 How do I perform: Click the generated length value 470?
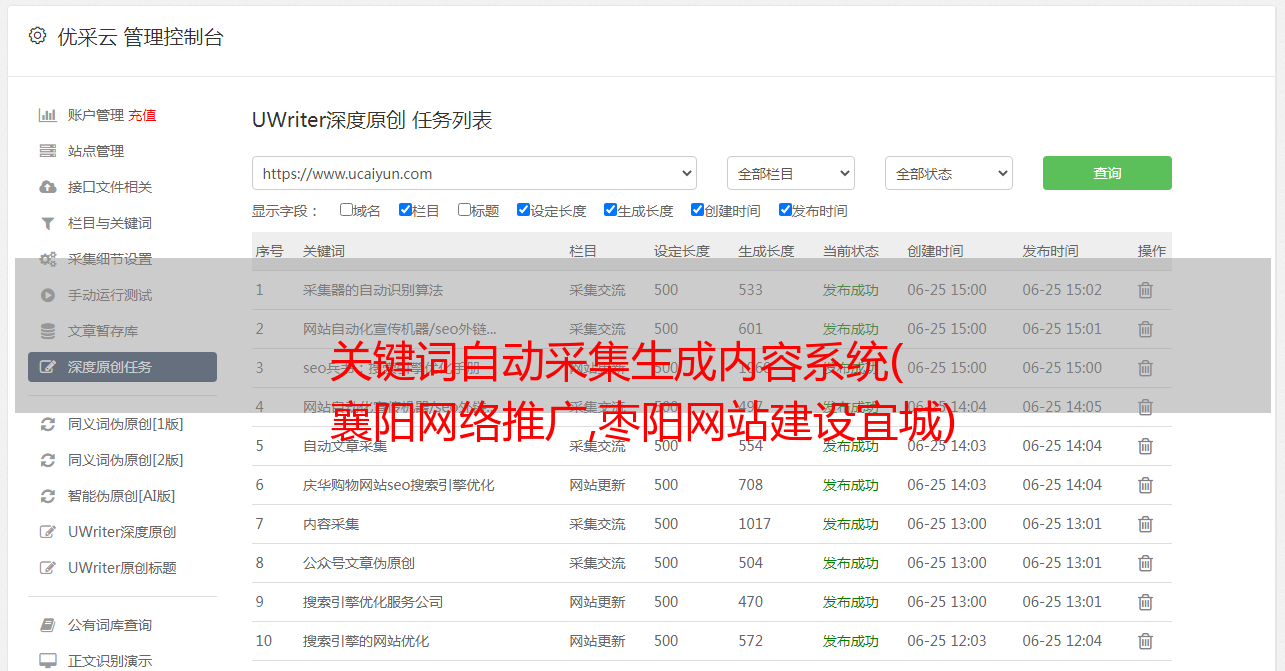point(751,602)
